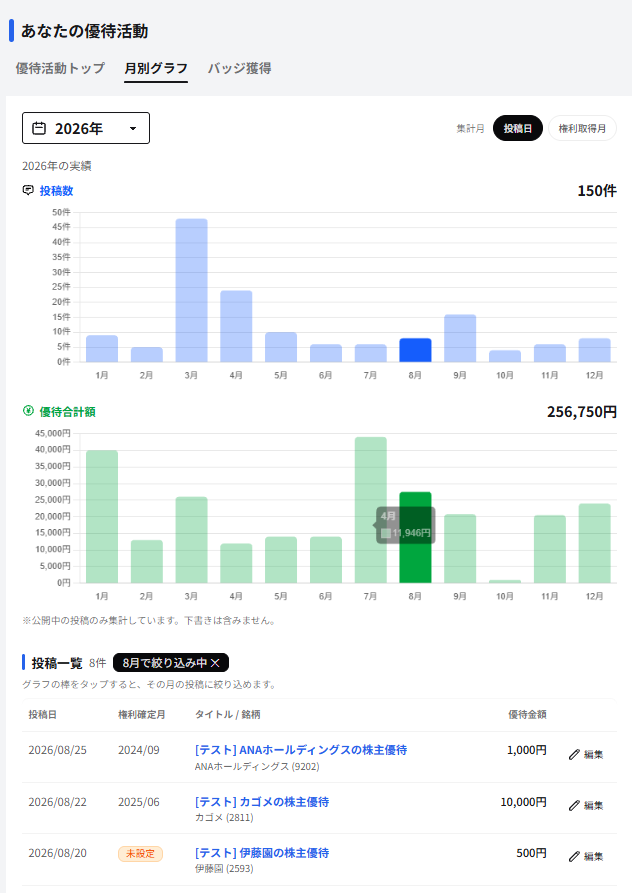The image size is (632, 893).
Task: Click the 1月 bar in 投稿数 chart
Action: tap(102, 349)
